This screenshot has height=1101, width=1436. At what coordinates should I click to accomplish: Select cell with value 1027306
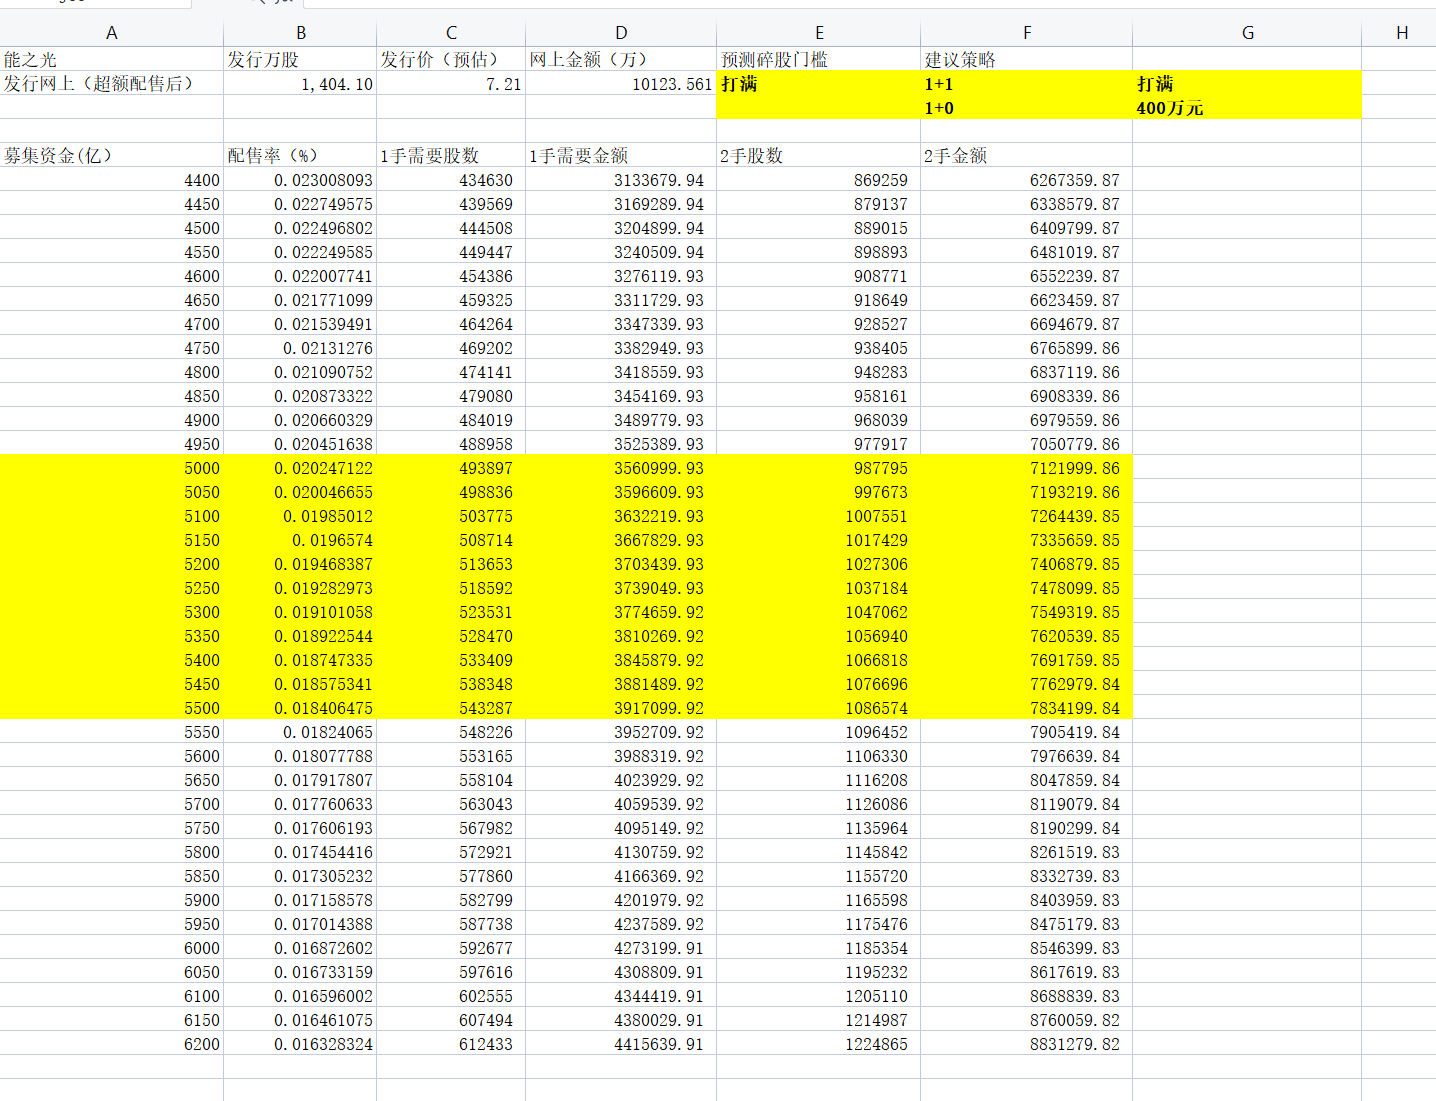pyautogui.click(x=818, y=563)
